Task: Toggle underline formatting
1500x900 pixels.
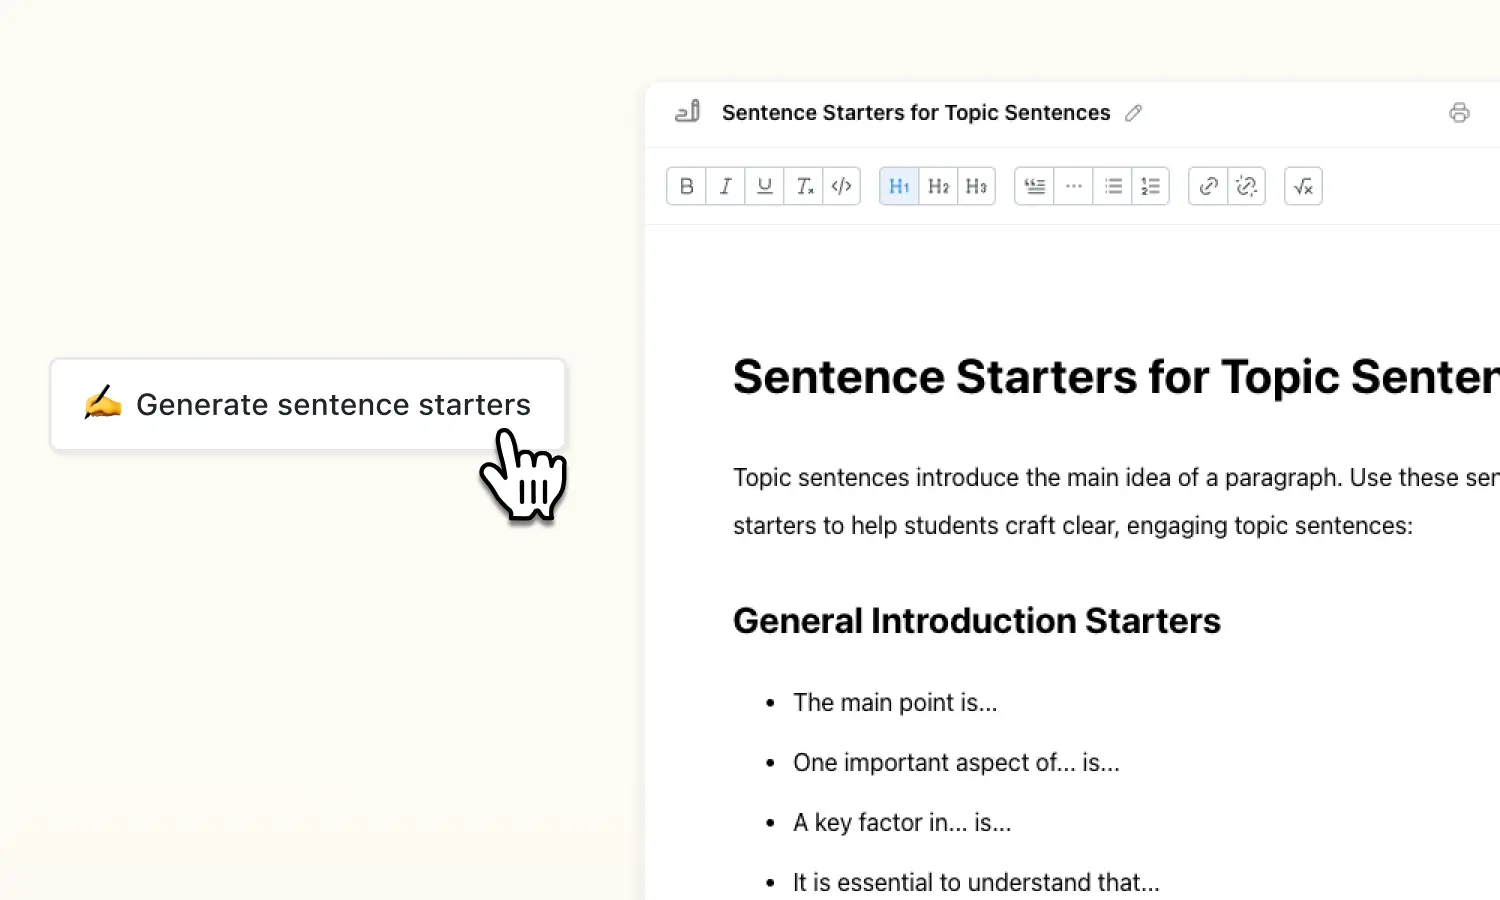Action: [x=764, y=186]
